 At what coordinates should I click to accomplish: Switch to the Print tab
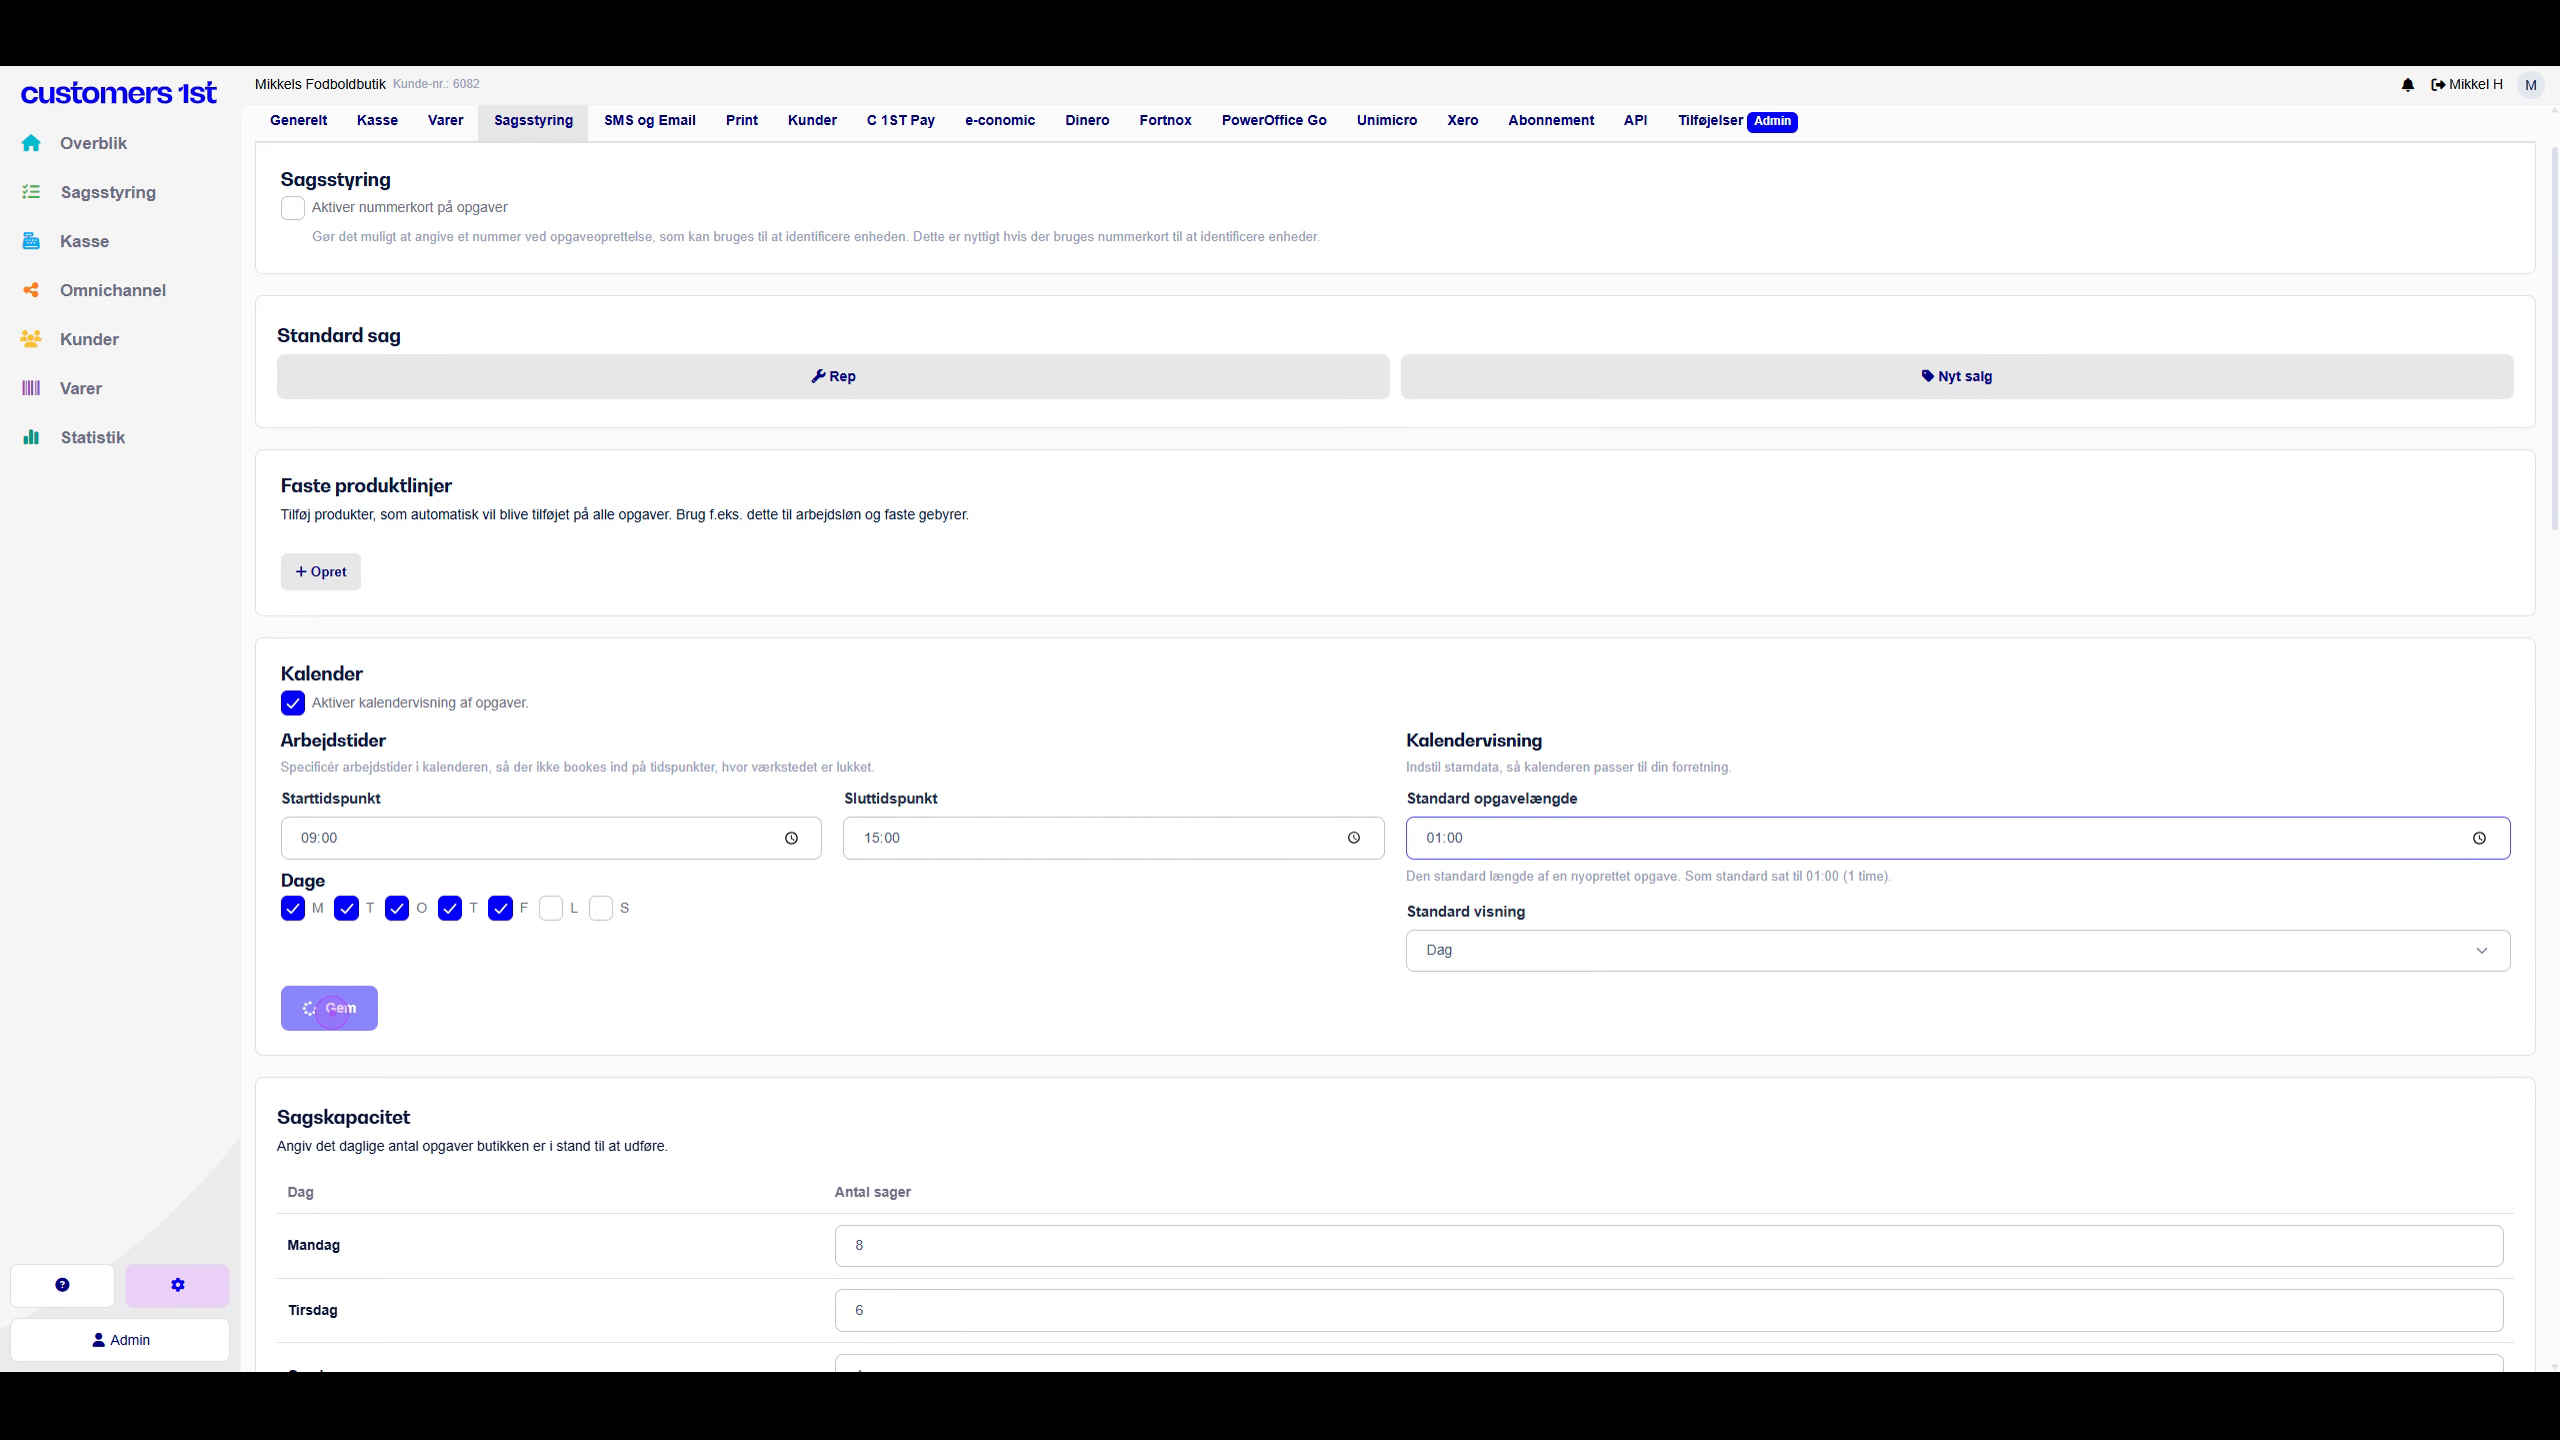pyautogui.click(x=742, y=121)
